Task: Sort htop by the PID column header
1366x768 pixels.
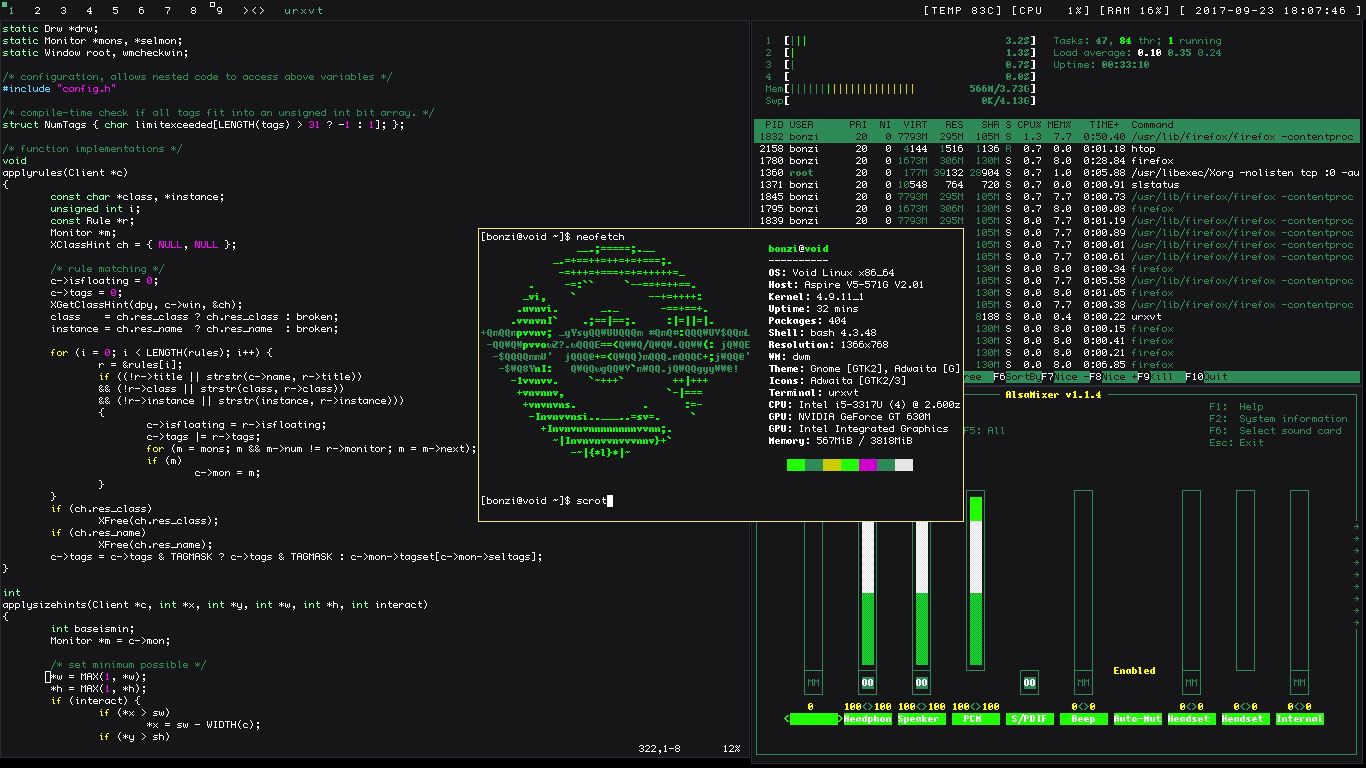Action: click(773, 125)
